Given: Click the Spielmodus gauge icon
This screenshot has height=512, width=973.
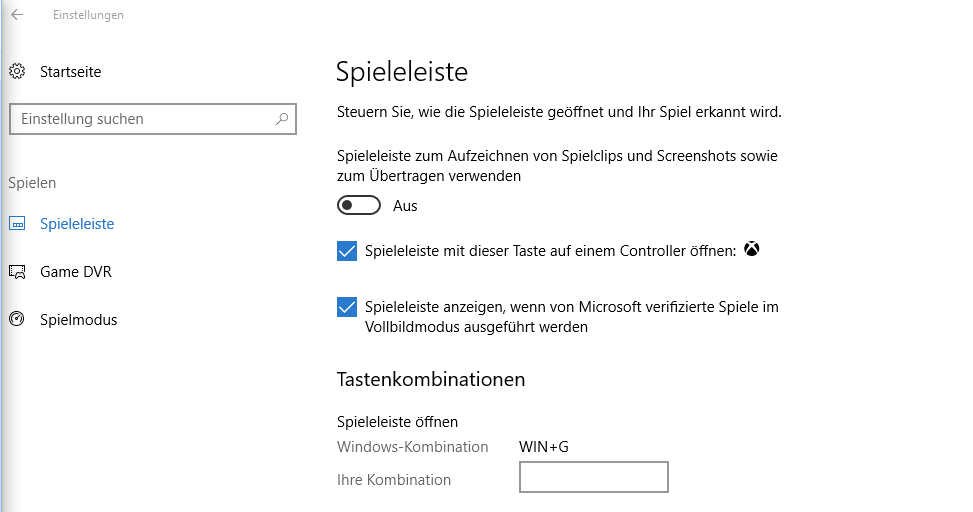Looking at the screenshot, I should 17,320.
